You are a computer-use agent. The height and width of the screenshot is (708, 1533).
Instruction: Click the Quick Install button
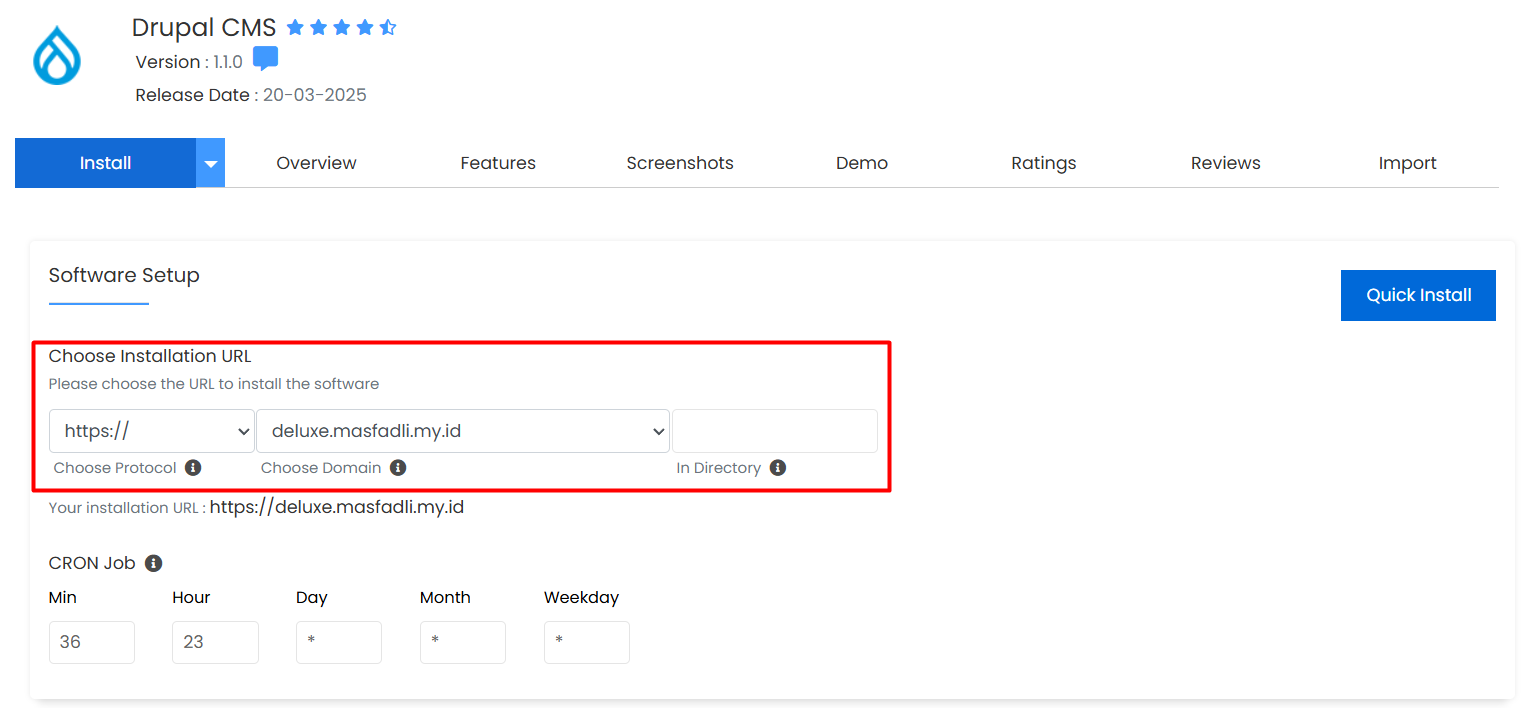click(1418, 295)
